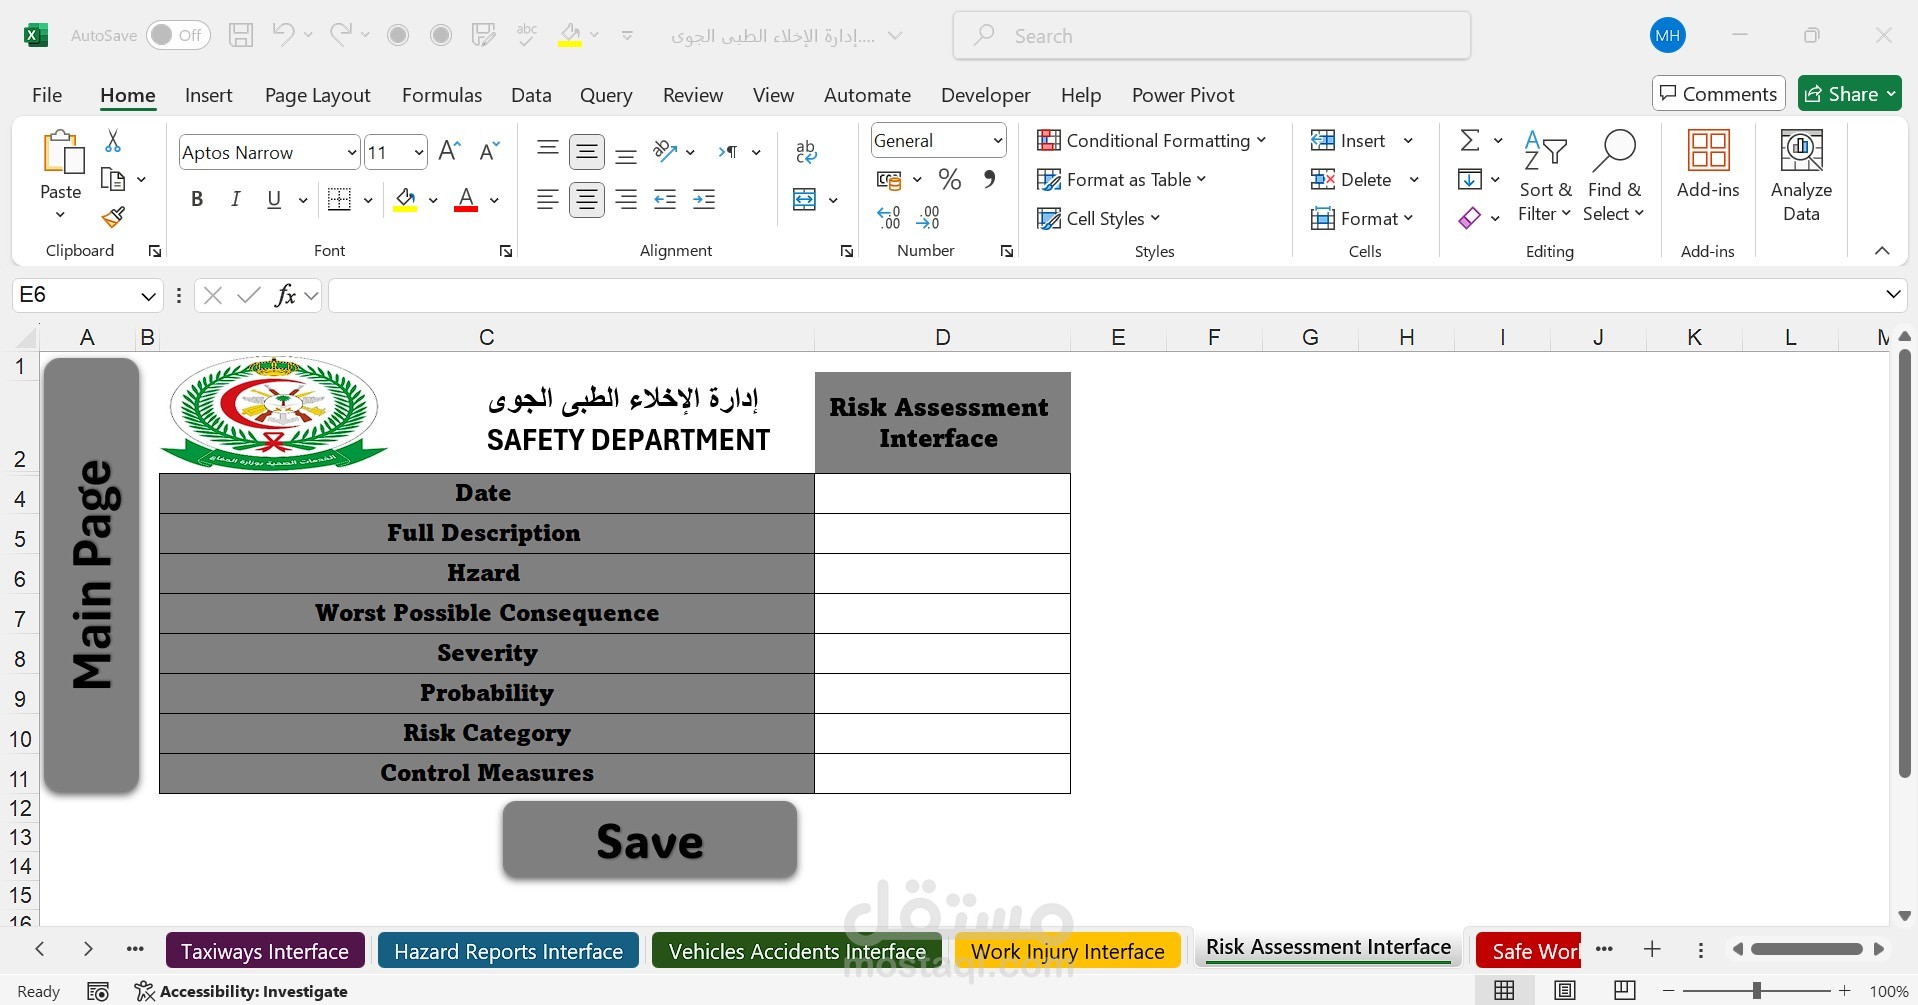1918x1005 pixels.
Task: Click the red Font Color swatch
Action: [x=466, y=200]
